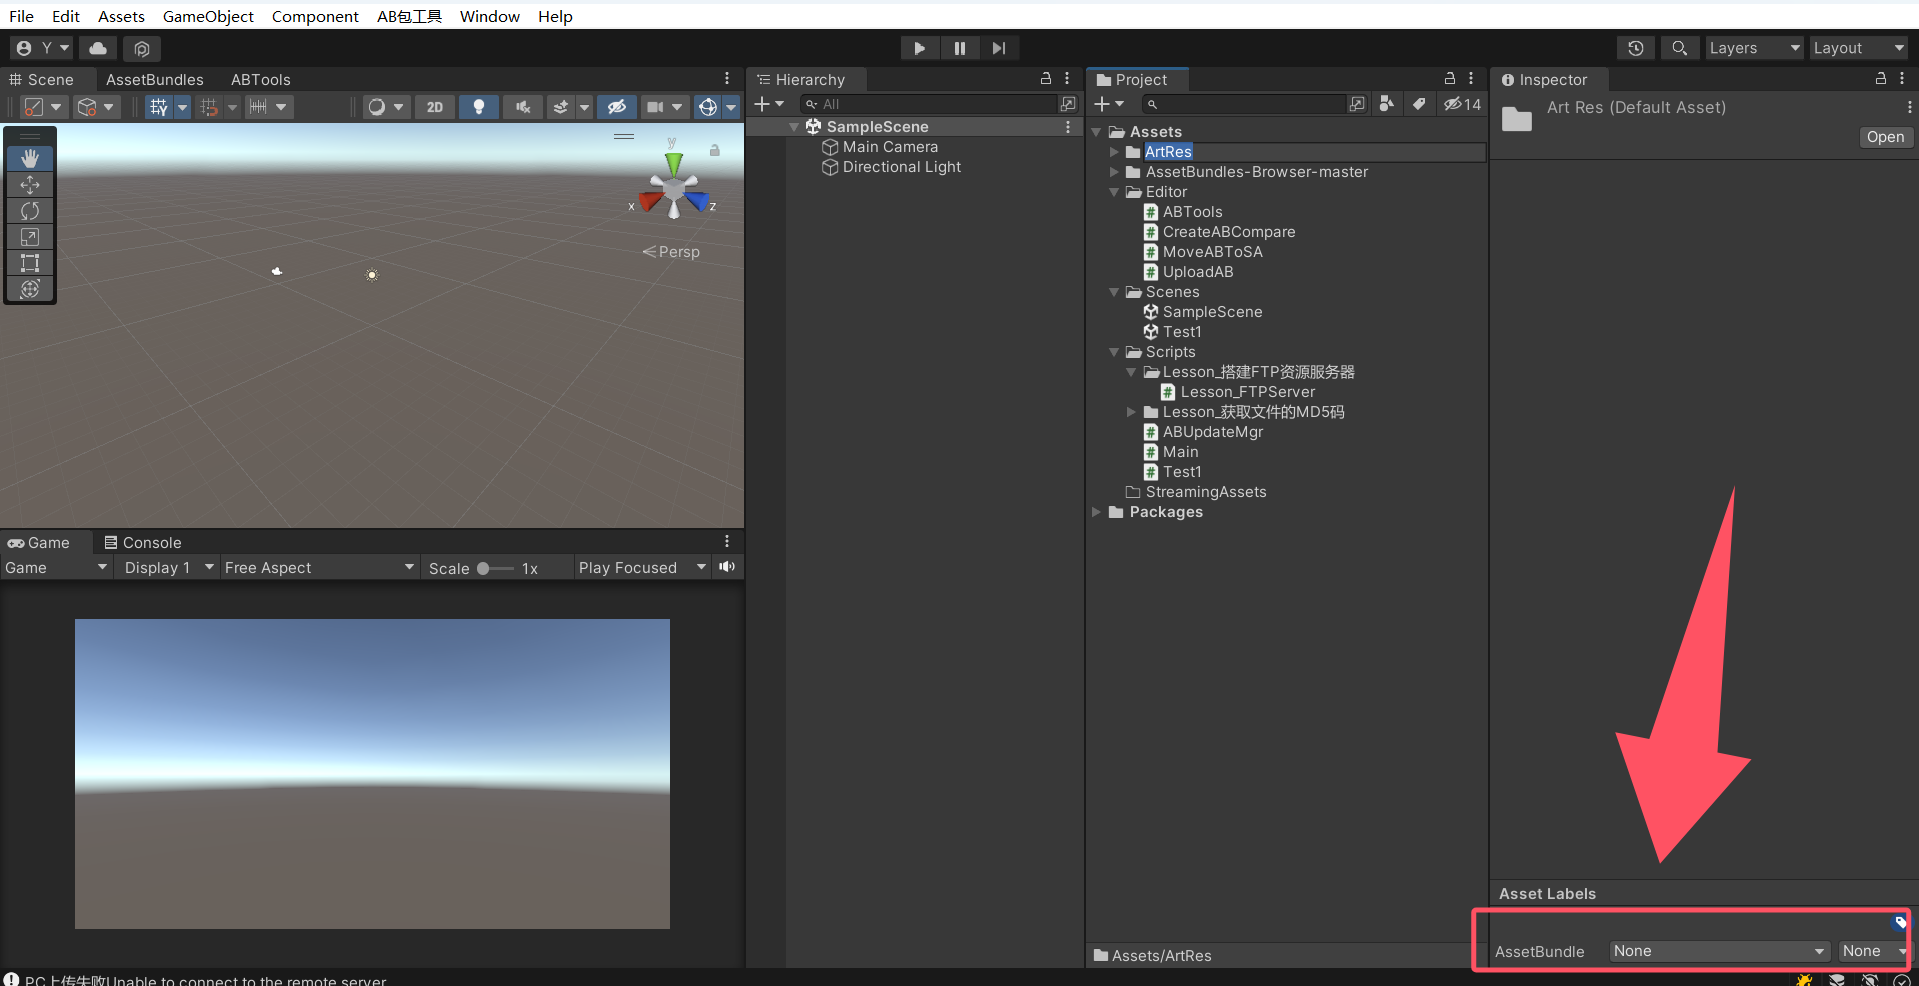Toggle 2D mode in Scene view
Screen dimensions: 1919x986
435,107
